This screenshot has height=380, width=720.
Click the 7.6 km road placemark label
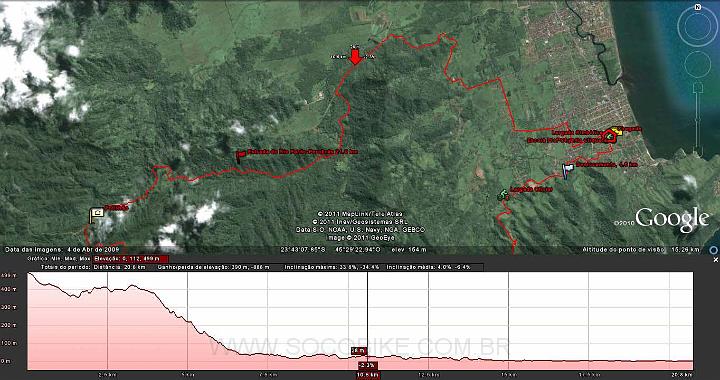[303, 152]
